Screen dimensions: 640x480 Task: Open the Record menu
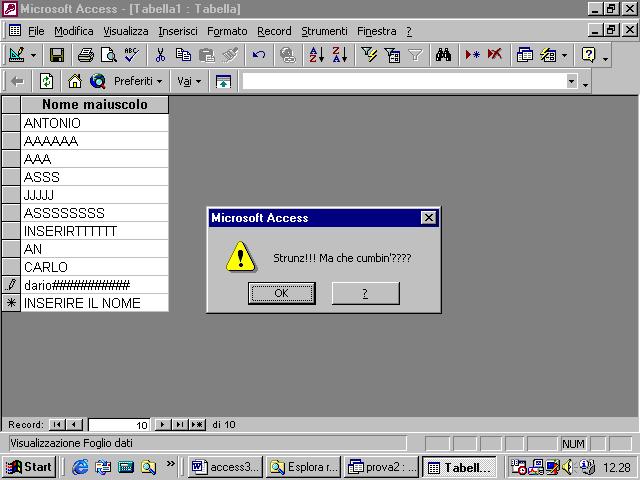(274, 31)
